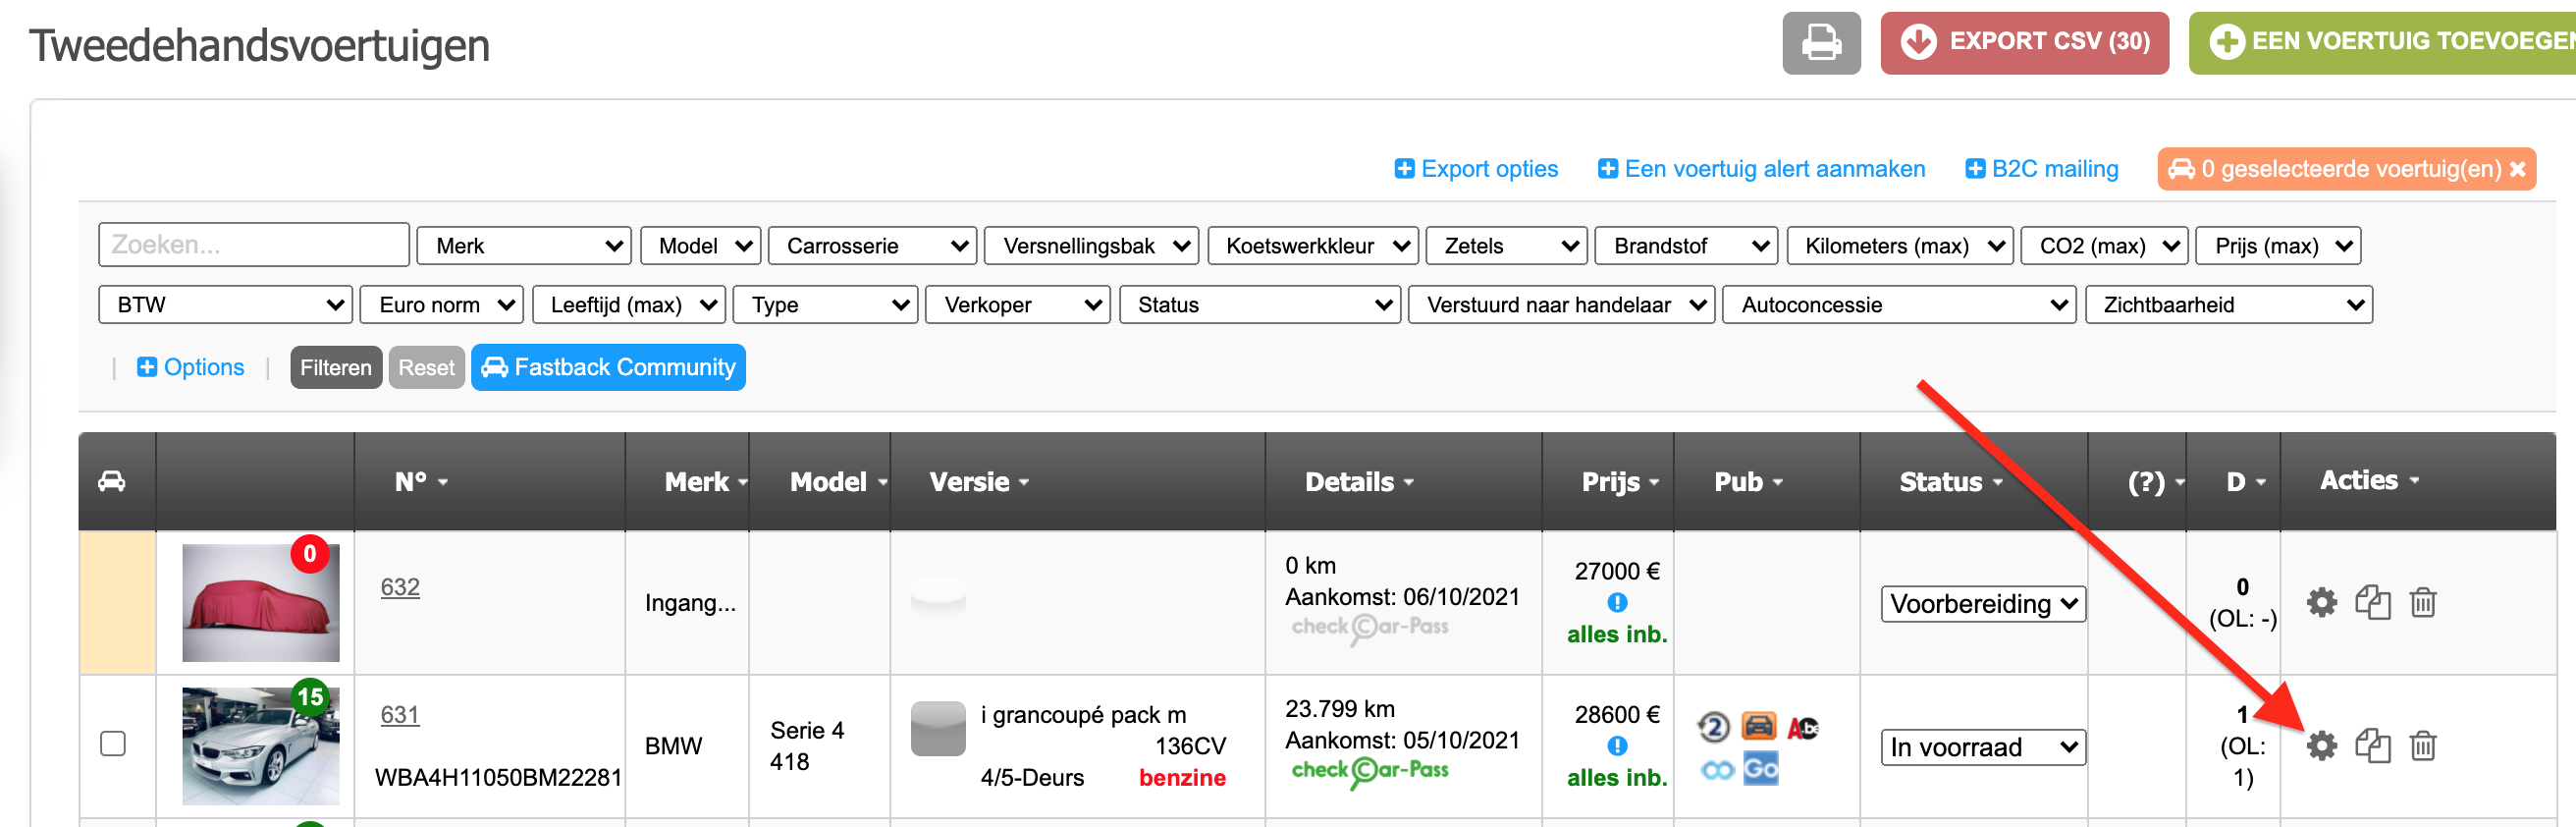Focus the Zoeken search field
The image size is (2576, 827).
click(x=254, y=244)
